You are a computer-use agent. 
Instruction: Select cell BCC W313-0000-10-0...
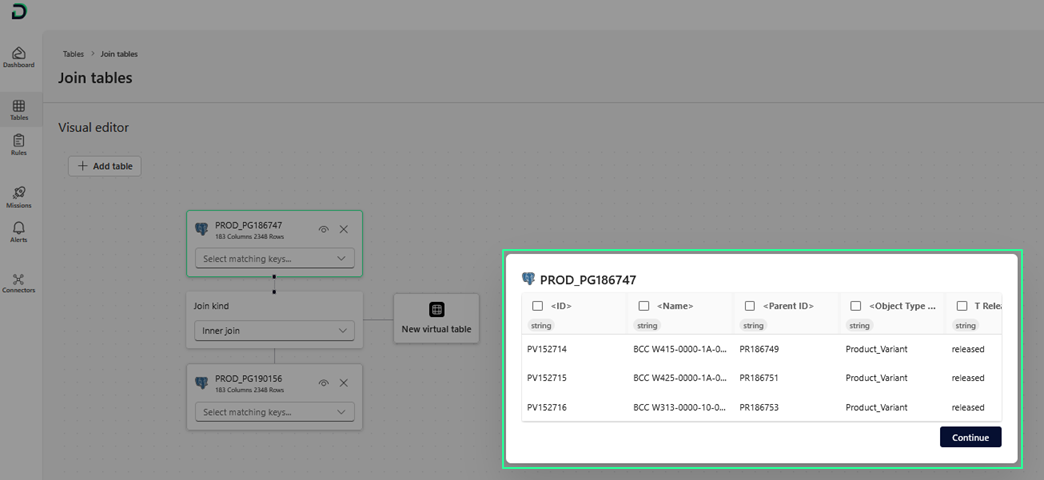click(x=680, y=407)
